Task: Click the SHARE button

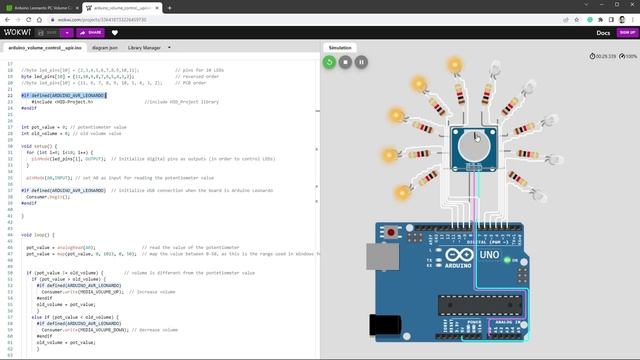Action: tap(91, 33)
